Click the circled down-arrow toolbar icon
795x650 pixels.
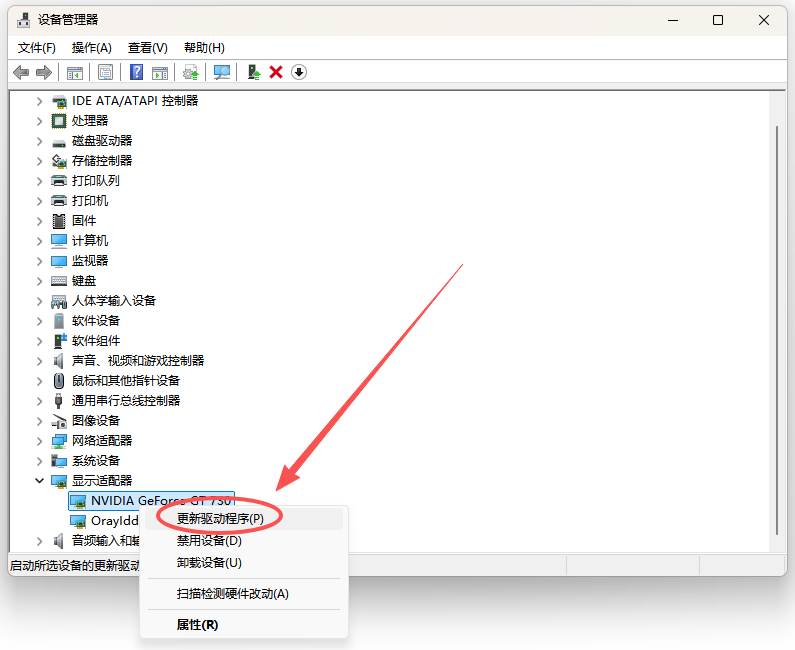coord(298,72)
